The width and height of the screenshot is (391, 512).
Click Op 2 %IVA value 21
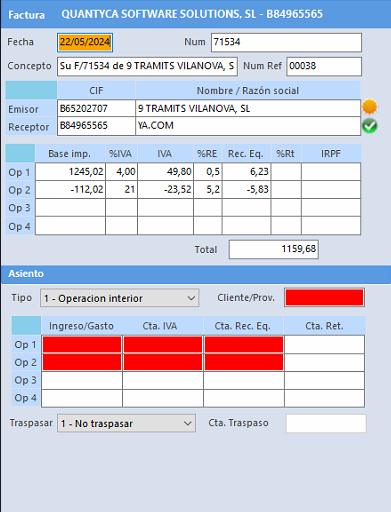pos(121,190)
